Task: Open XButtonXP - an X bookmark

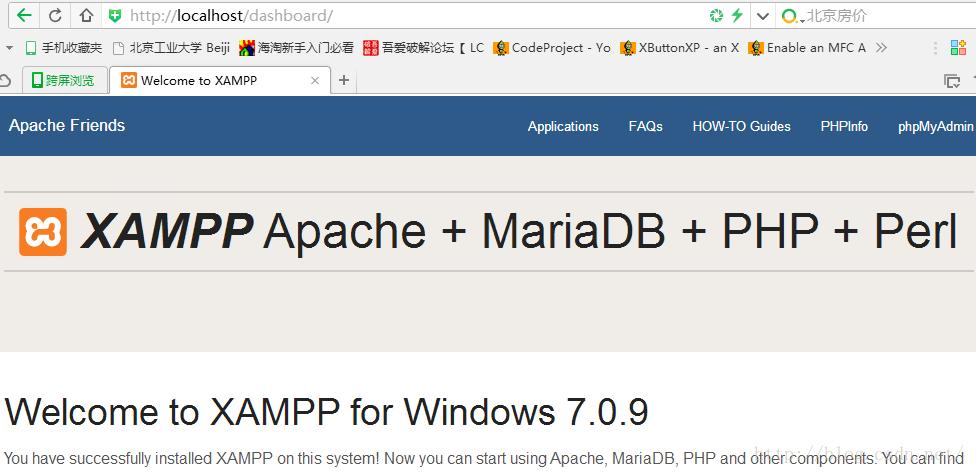Action: [679, 47]
